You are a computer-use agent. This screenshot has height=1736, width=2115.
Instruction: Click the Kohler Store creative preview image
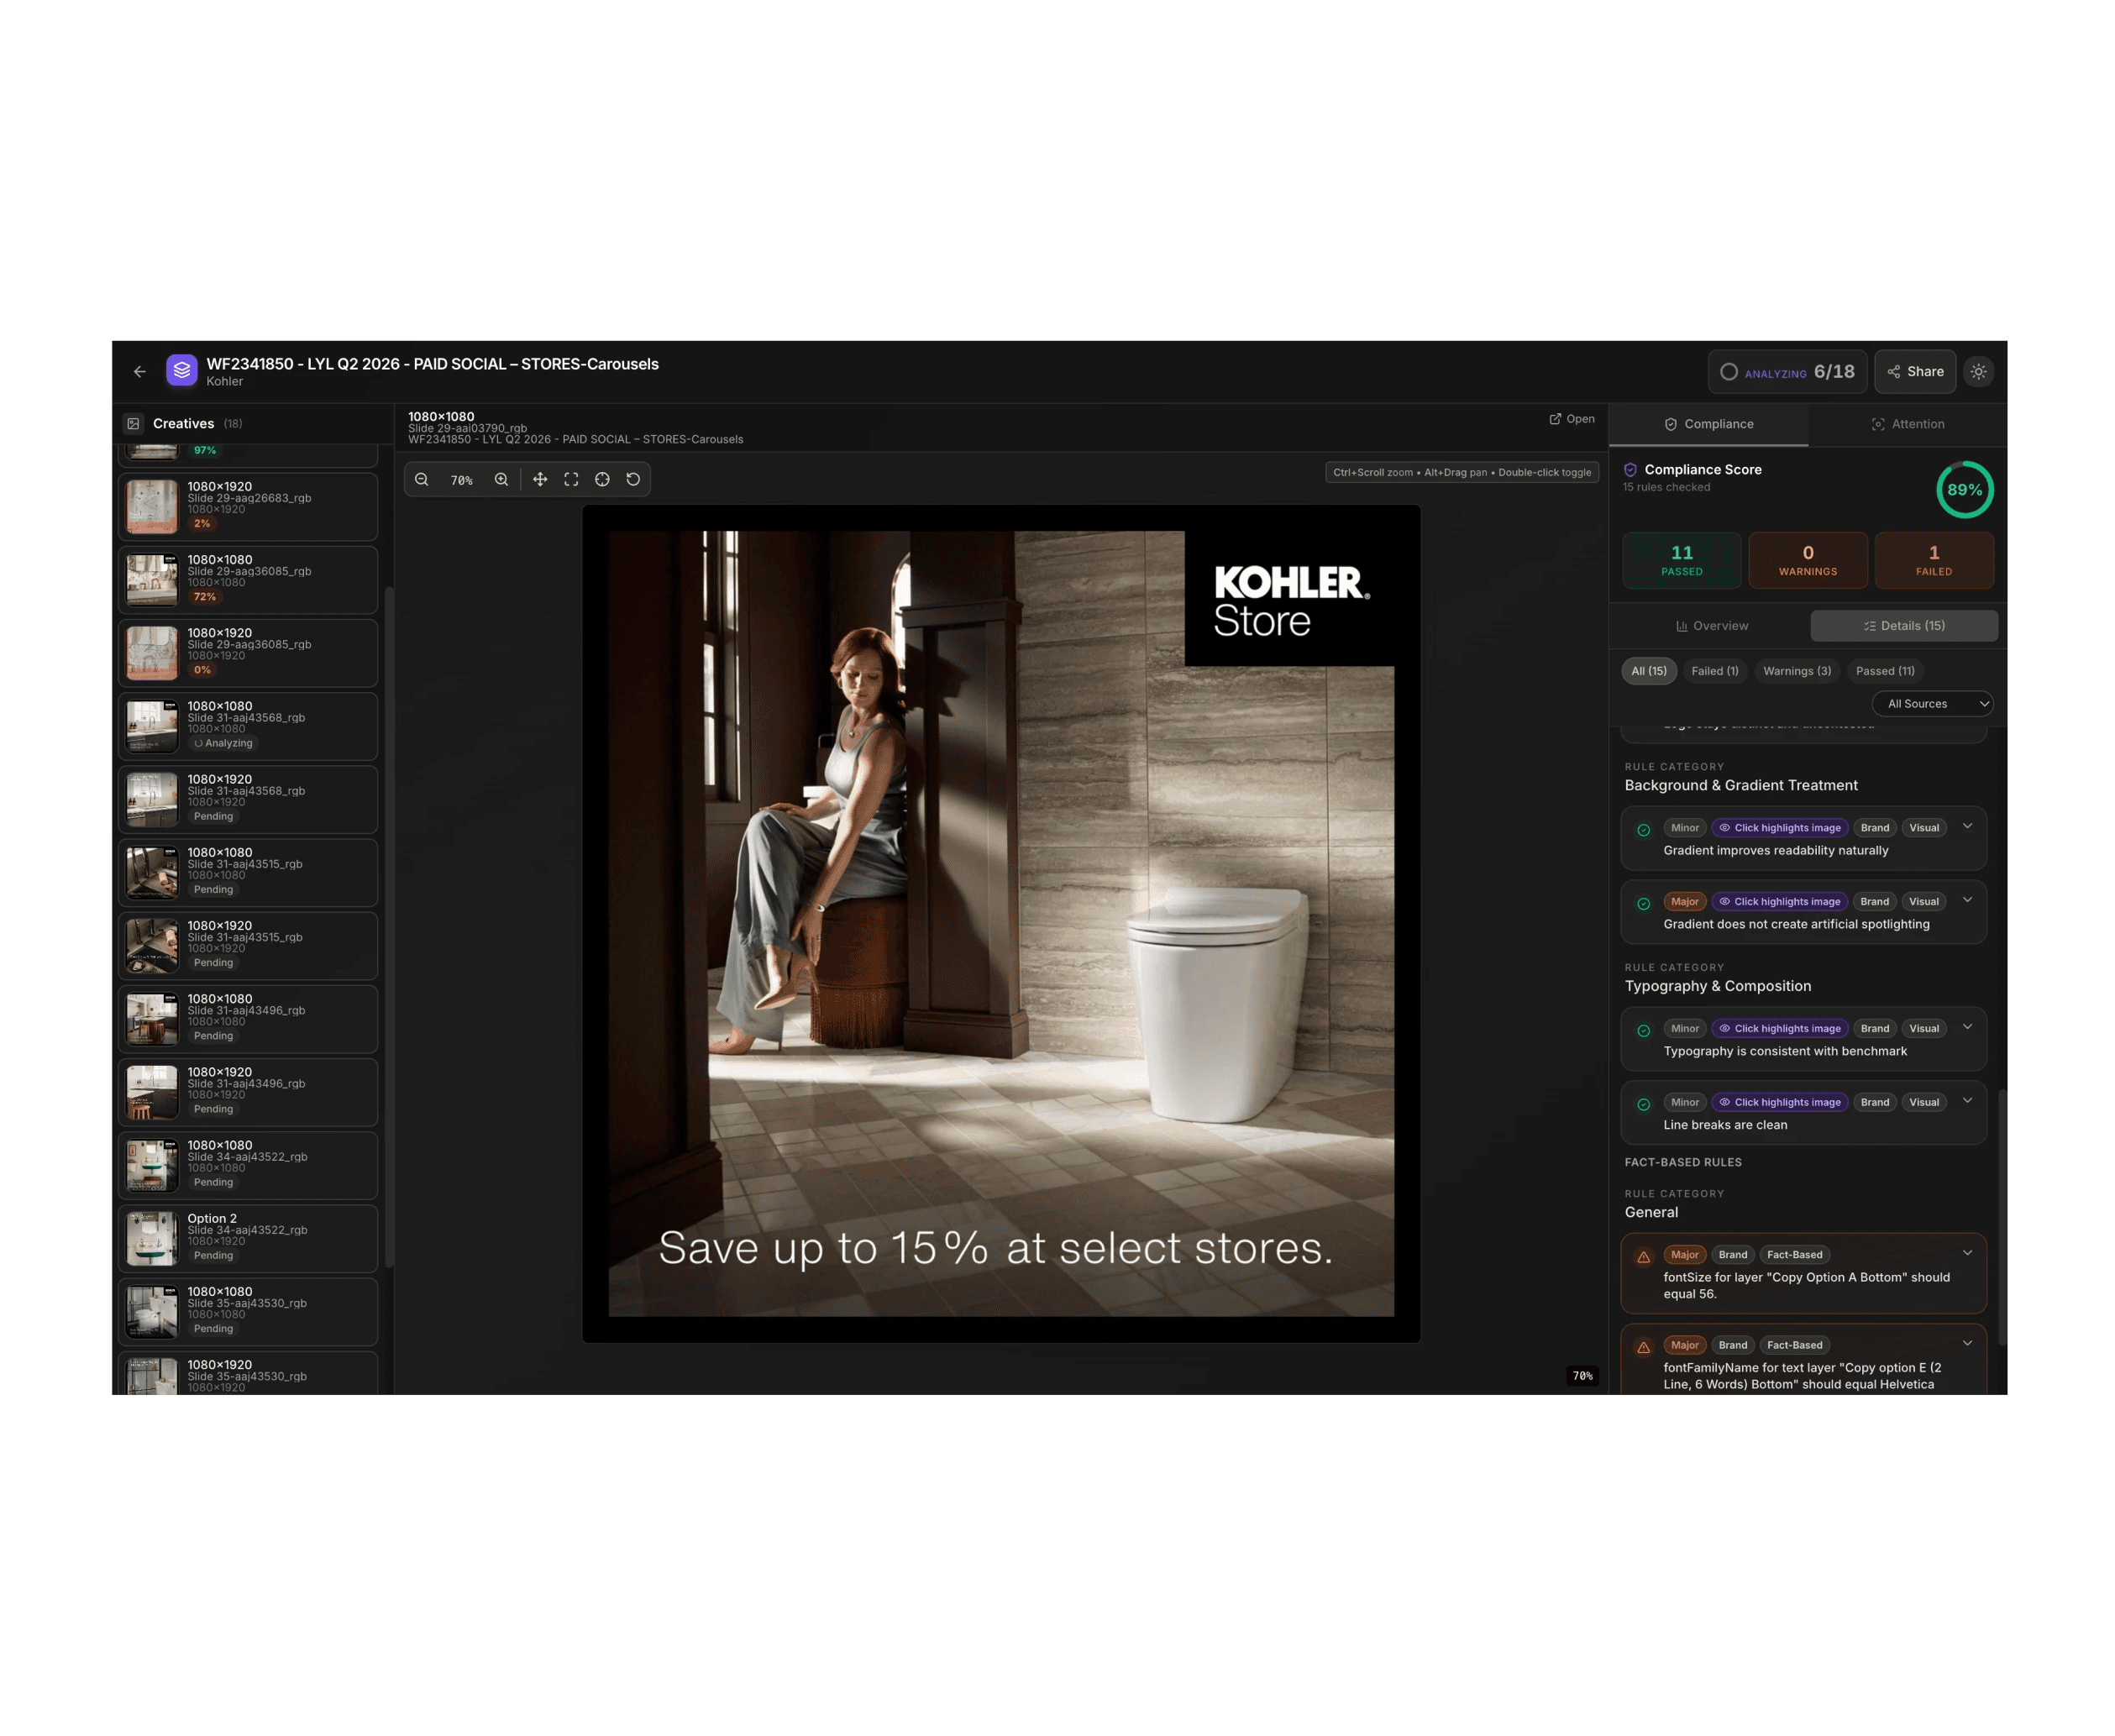(x=1001, y=924)
